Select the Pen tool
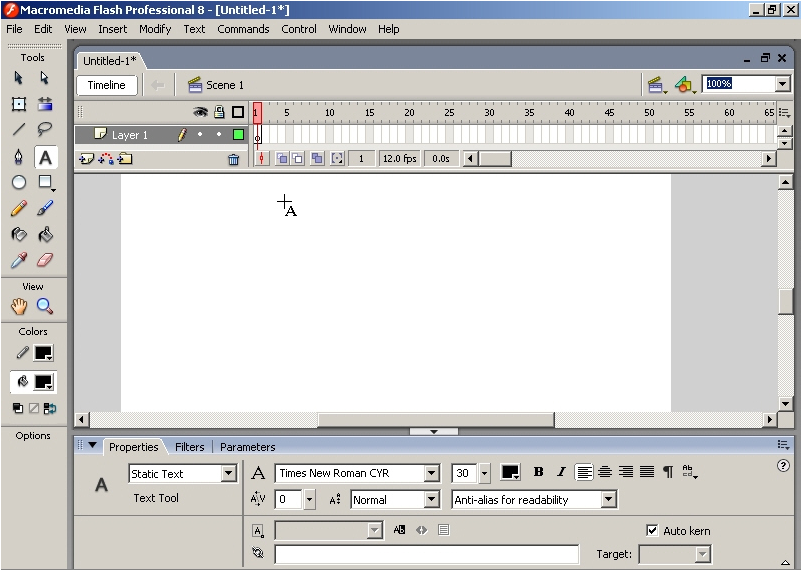Image resolution: width=805 pixels, height=570 pixels. click(19, 157)
